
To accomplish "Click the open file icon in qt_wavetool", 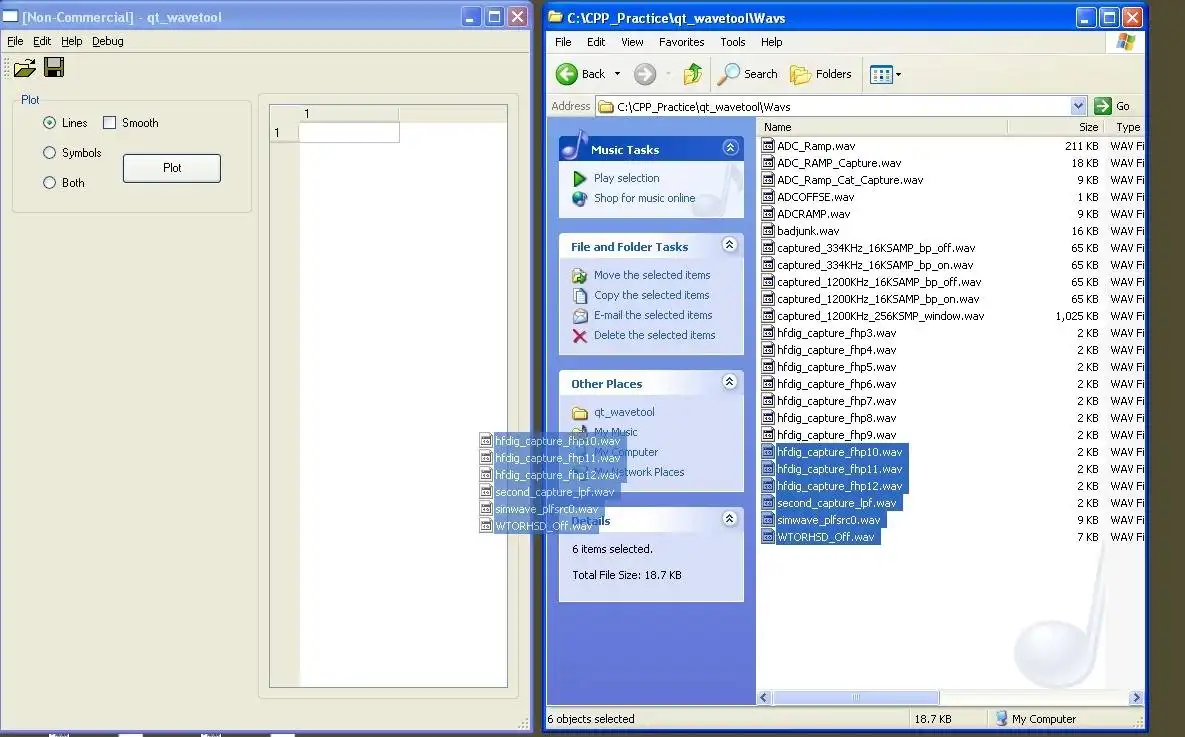I will [24, 68].
